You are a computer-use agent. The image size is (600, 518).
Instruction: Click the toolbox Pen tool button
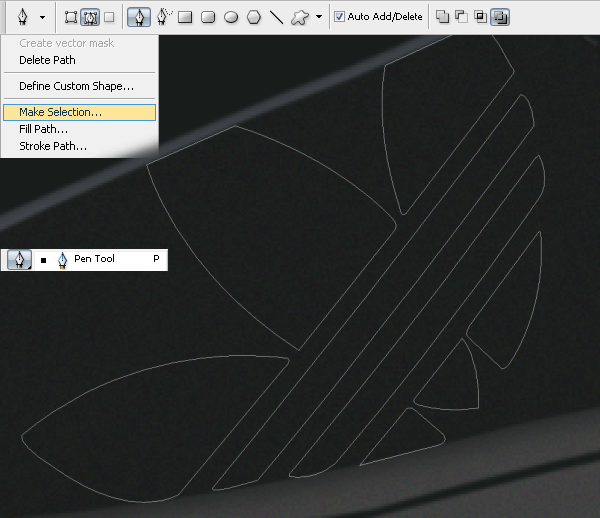(x=20, y=259)
